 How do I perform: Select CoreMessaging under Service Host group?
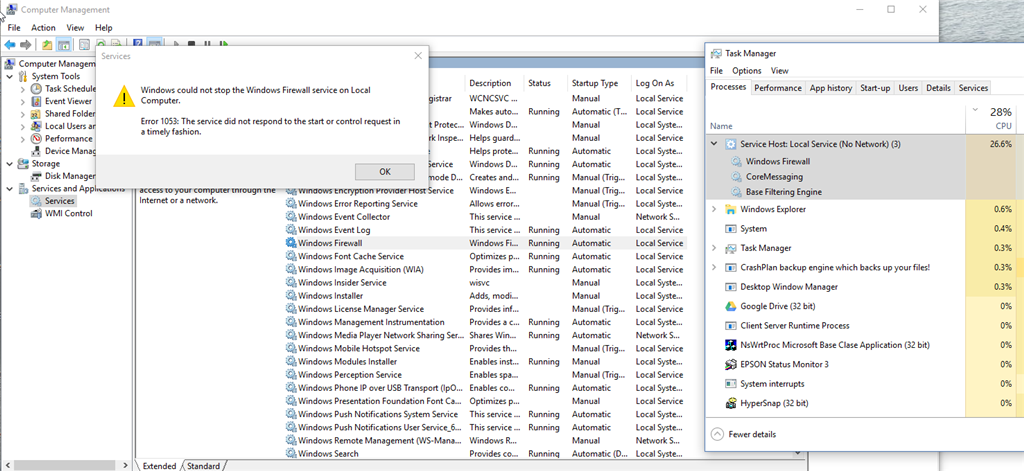tap(774, 176)
